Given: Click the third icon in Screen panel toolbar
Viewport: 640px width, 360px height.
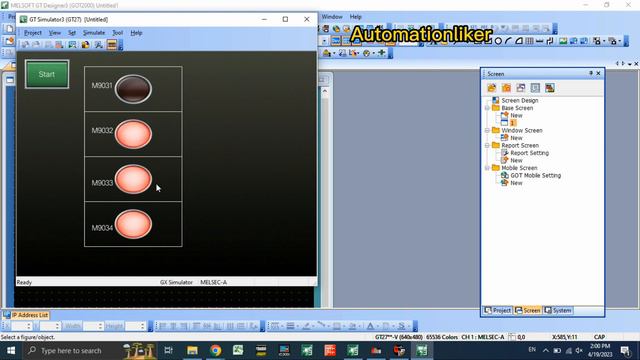Looking at the screenshot, I should [x=521, y=88].
